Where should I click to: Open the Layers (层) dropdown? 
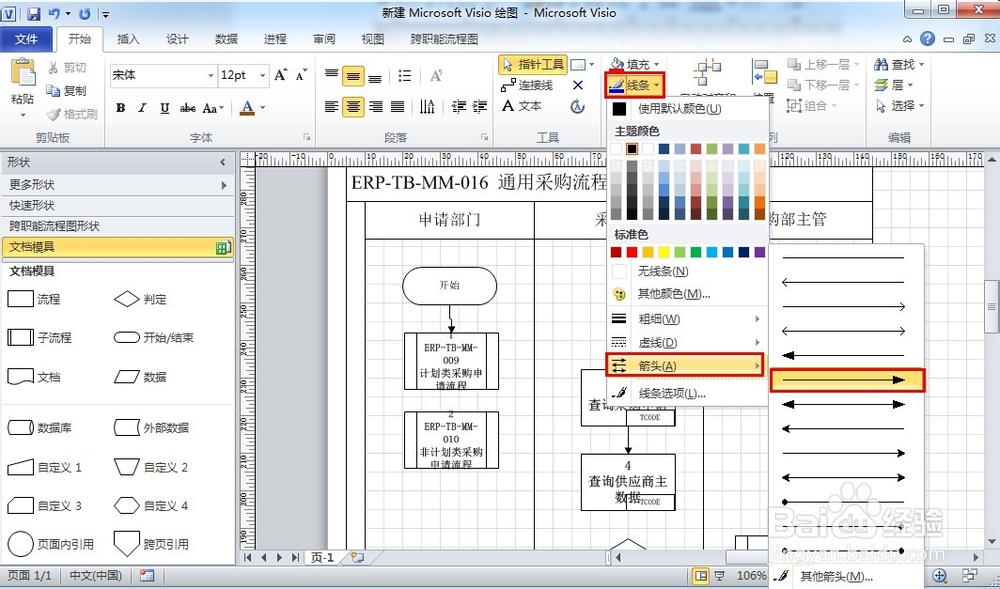(893, 85)
